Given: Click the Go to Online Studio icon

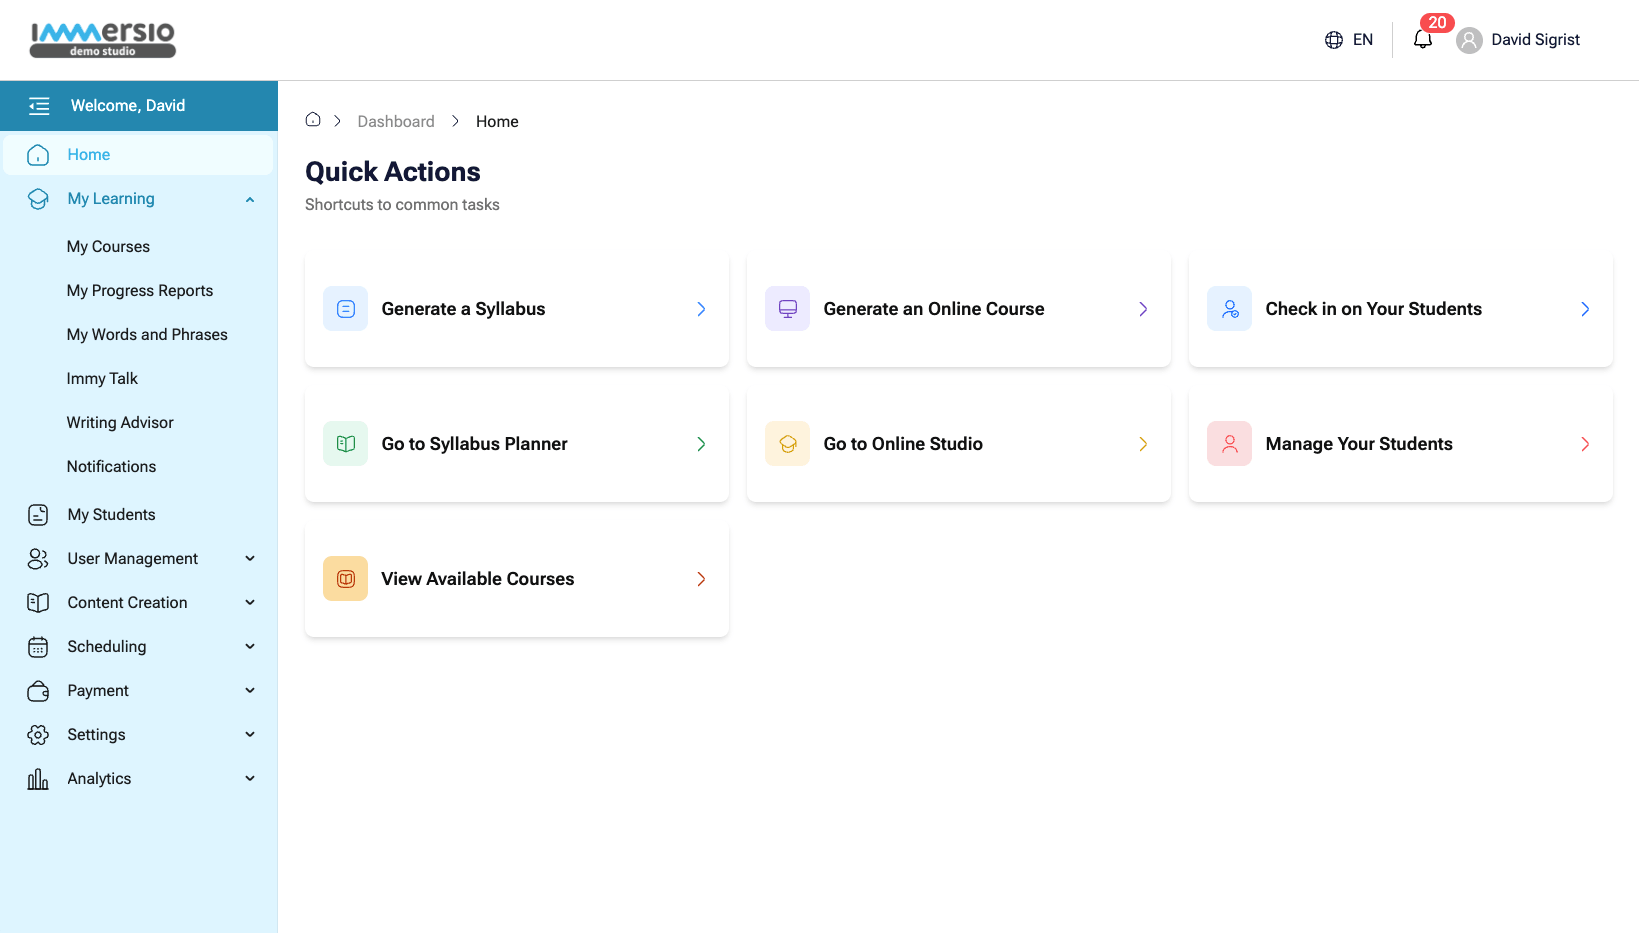Looking at the screenshot, I should [x=788, y=444].
